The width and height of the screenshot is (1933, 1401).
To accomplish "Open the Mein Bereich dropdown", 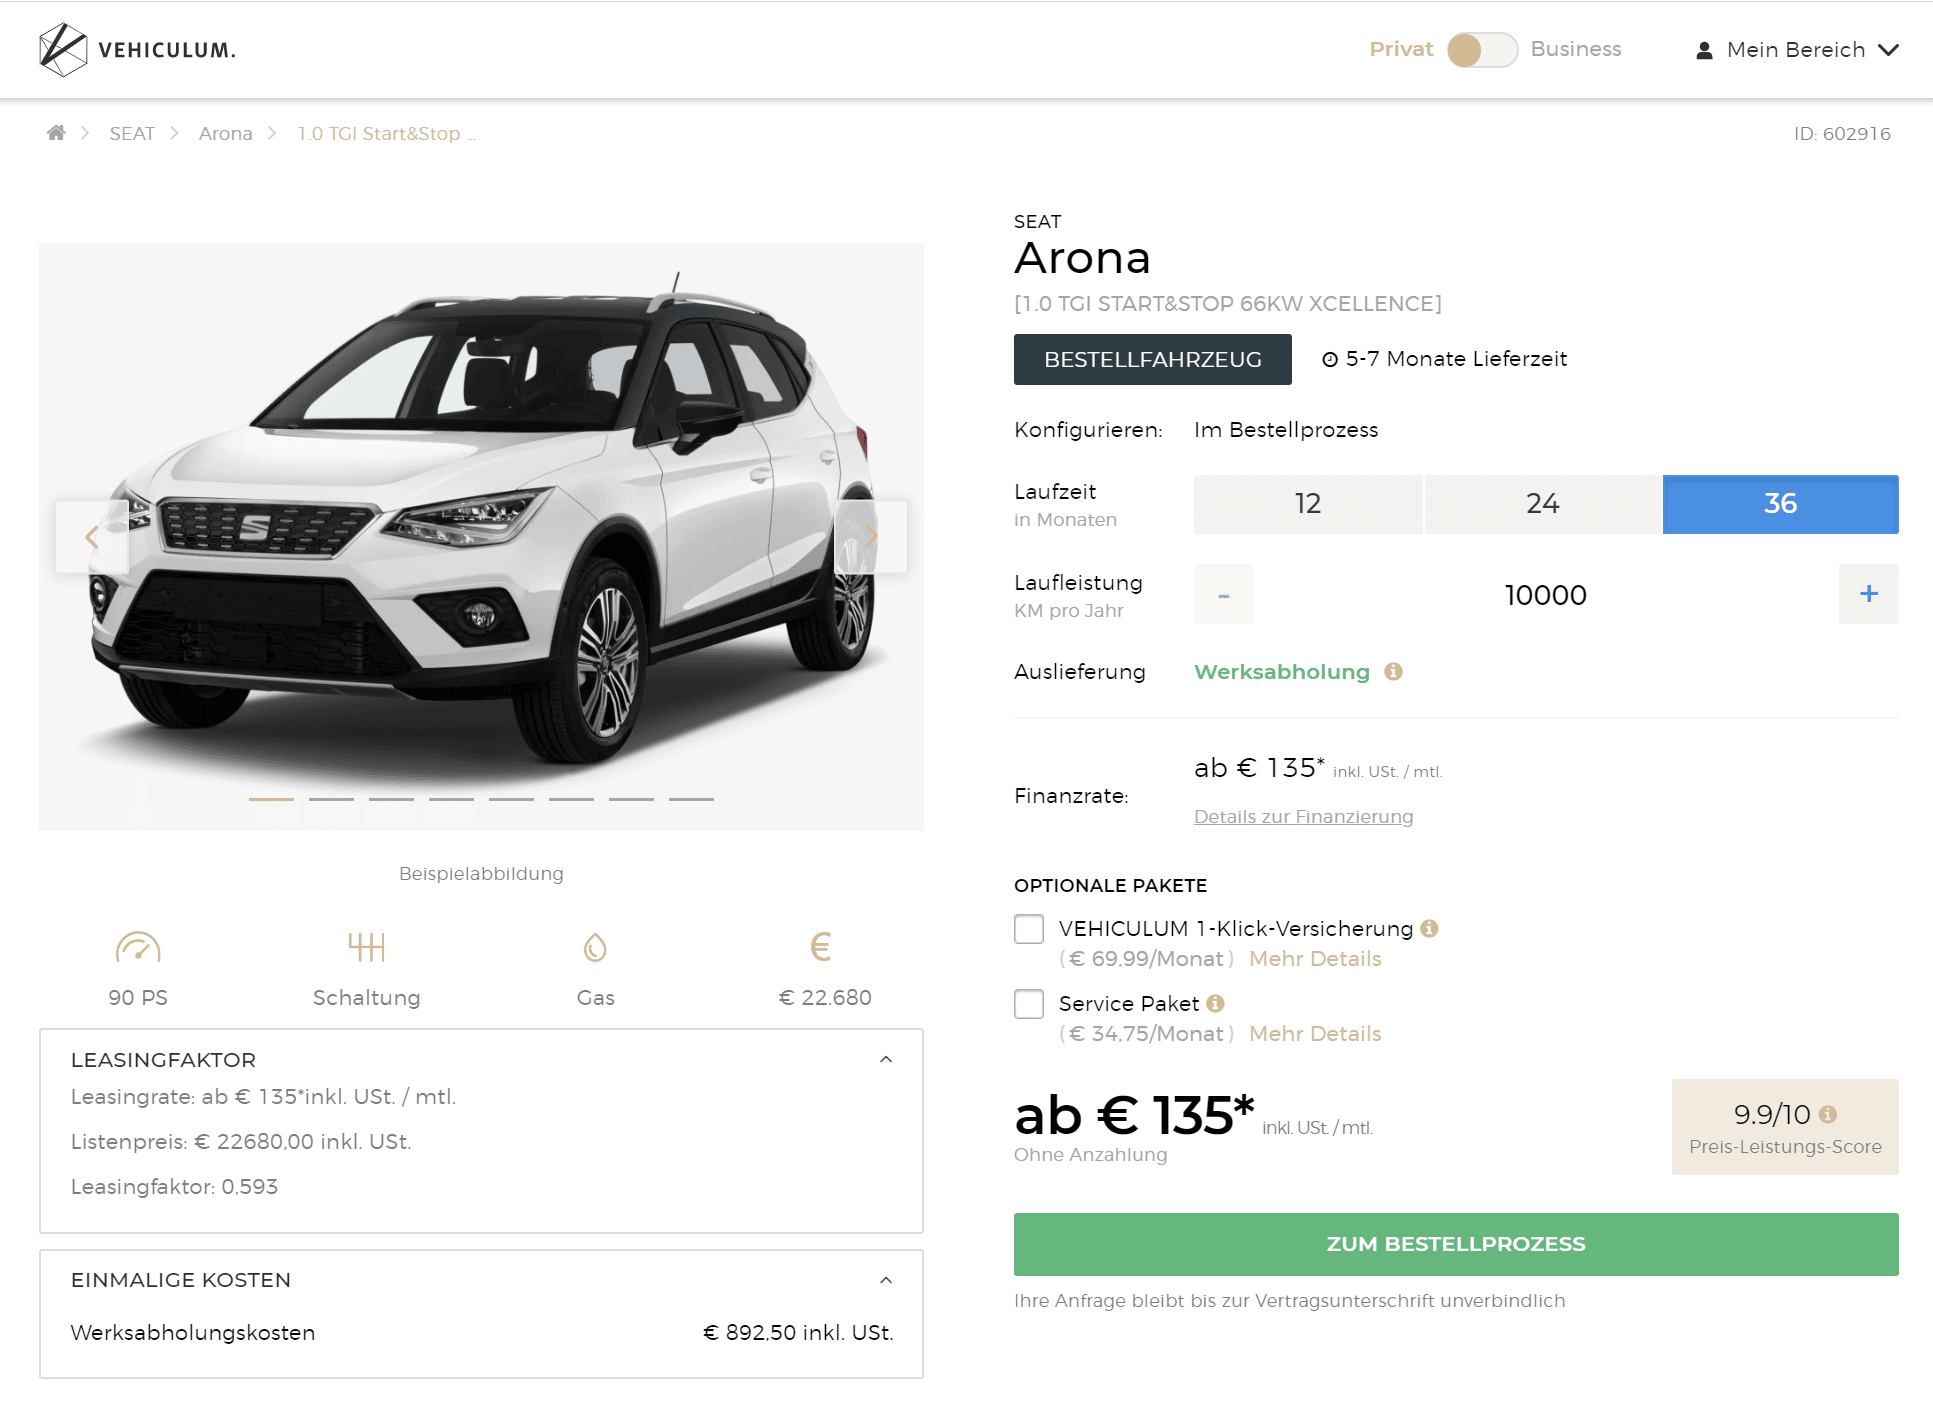I will click(x=1797, y=50).
